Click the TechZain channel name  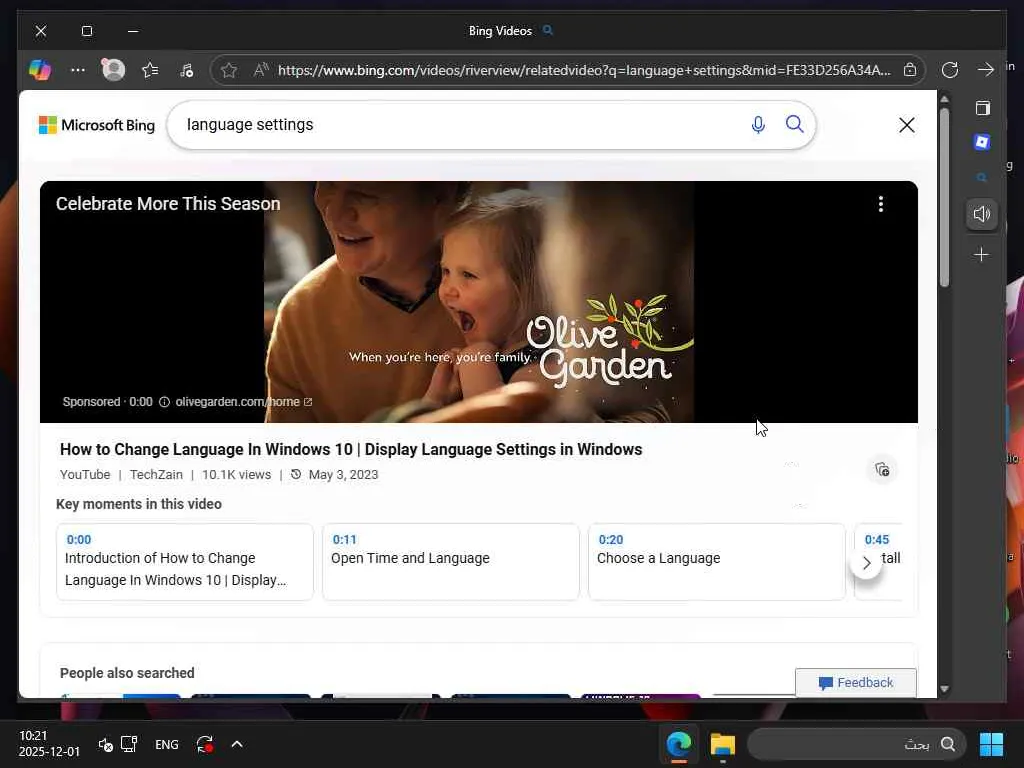(x=156, y=475)
